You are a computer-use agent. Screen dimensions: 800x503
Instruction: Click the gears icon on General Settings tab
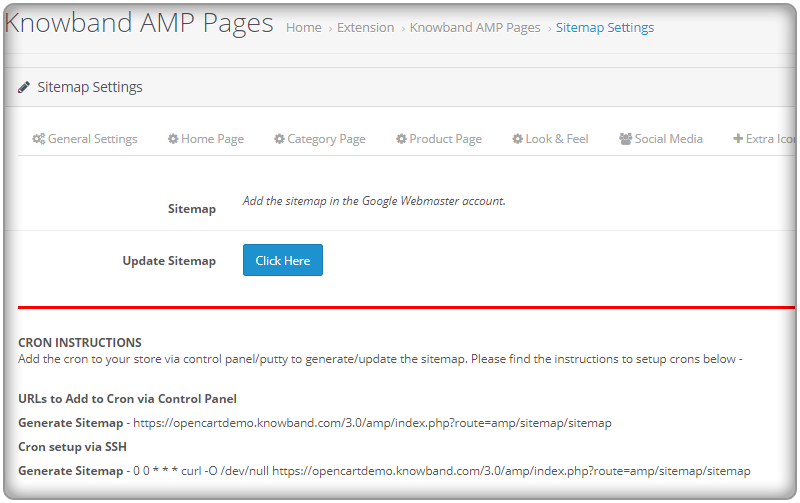click(39, 139)
